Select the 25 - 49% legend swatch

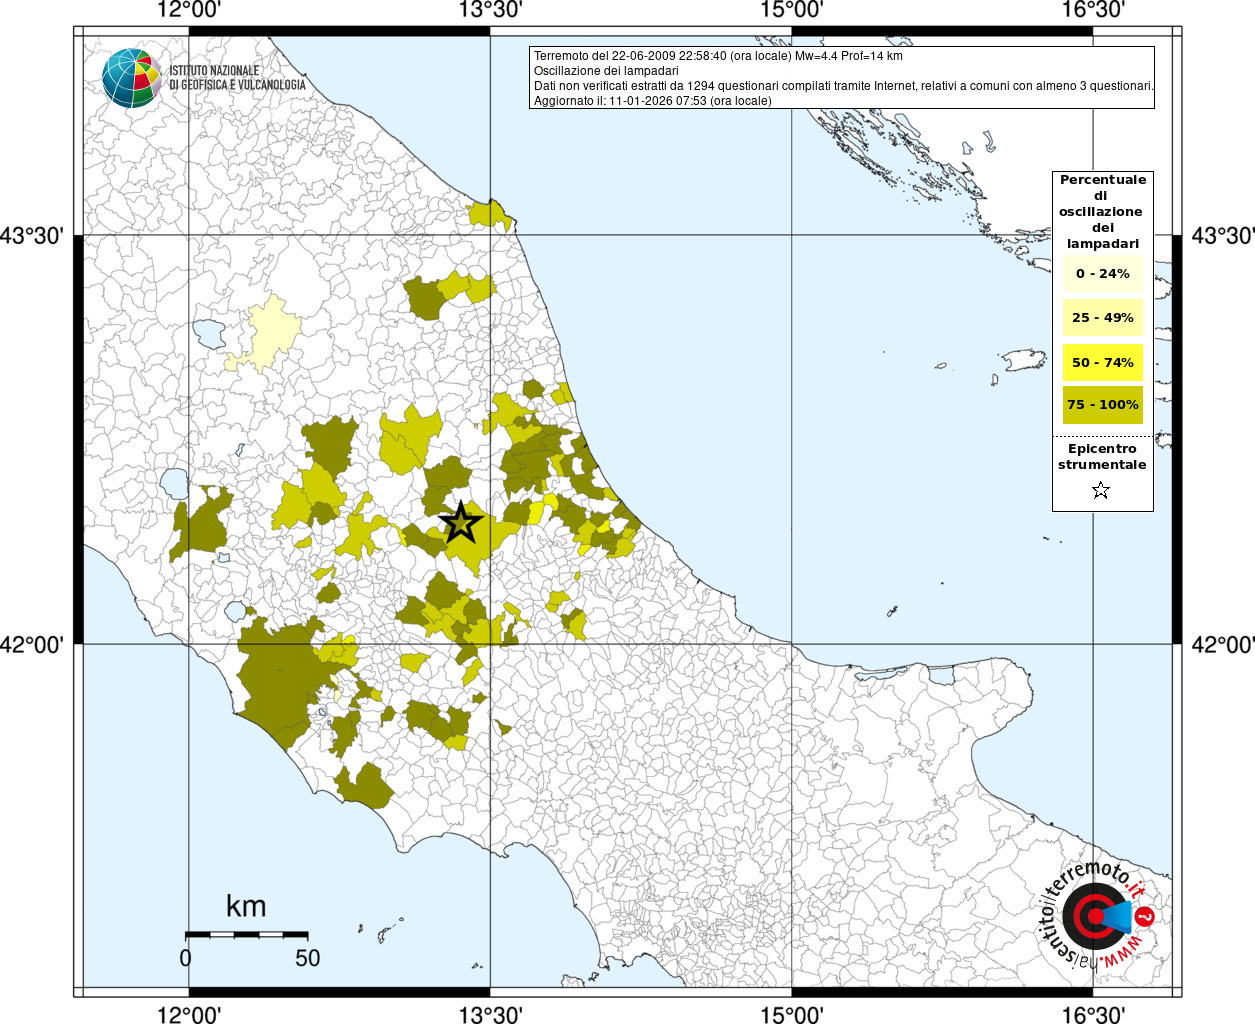click(1102, 318)
